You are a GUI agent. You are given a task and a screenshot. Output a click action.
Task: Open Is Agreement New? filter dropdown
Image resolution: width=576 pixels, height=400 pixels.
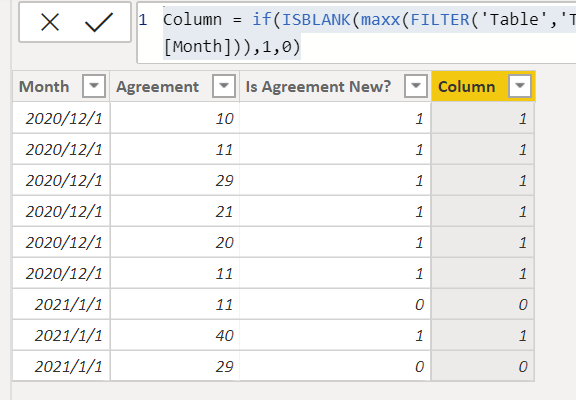(x=415, y=86)
